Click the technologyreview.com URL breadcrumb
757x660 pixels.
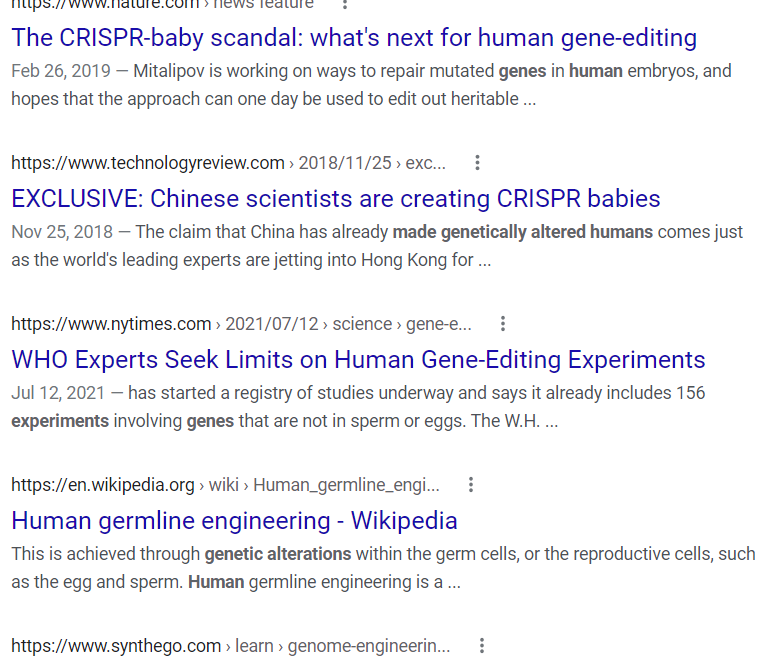[x=228, y=163]
